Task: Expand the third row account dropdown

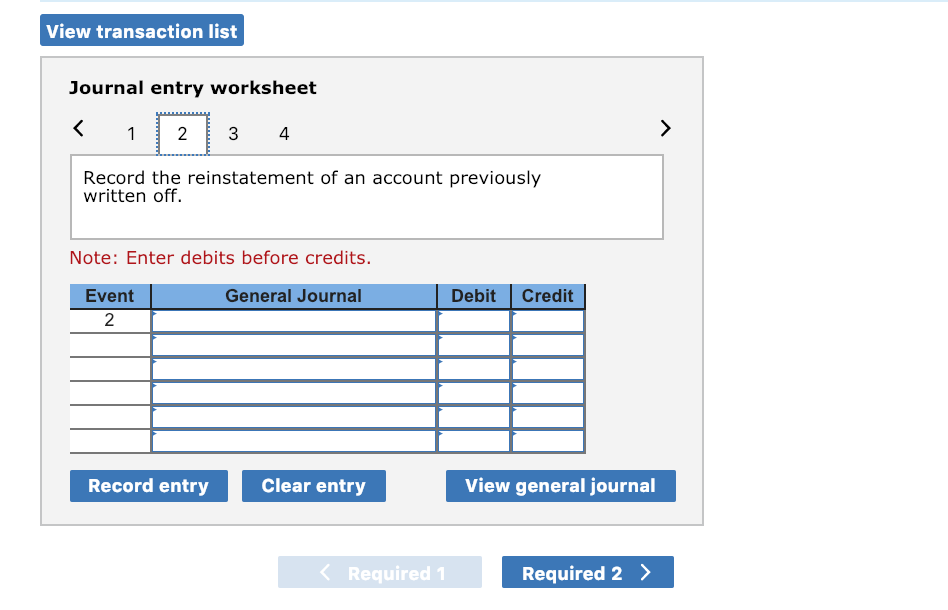Action: [x=293, y=368]
